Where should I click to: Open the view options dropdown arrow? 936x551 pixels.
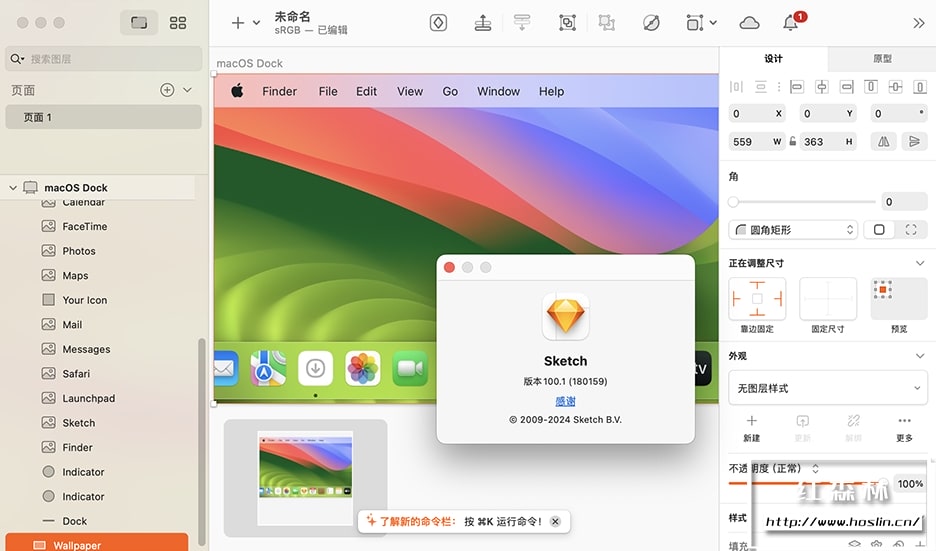pos(713,23)
